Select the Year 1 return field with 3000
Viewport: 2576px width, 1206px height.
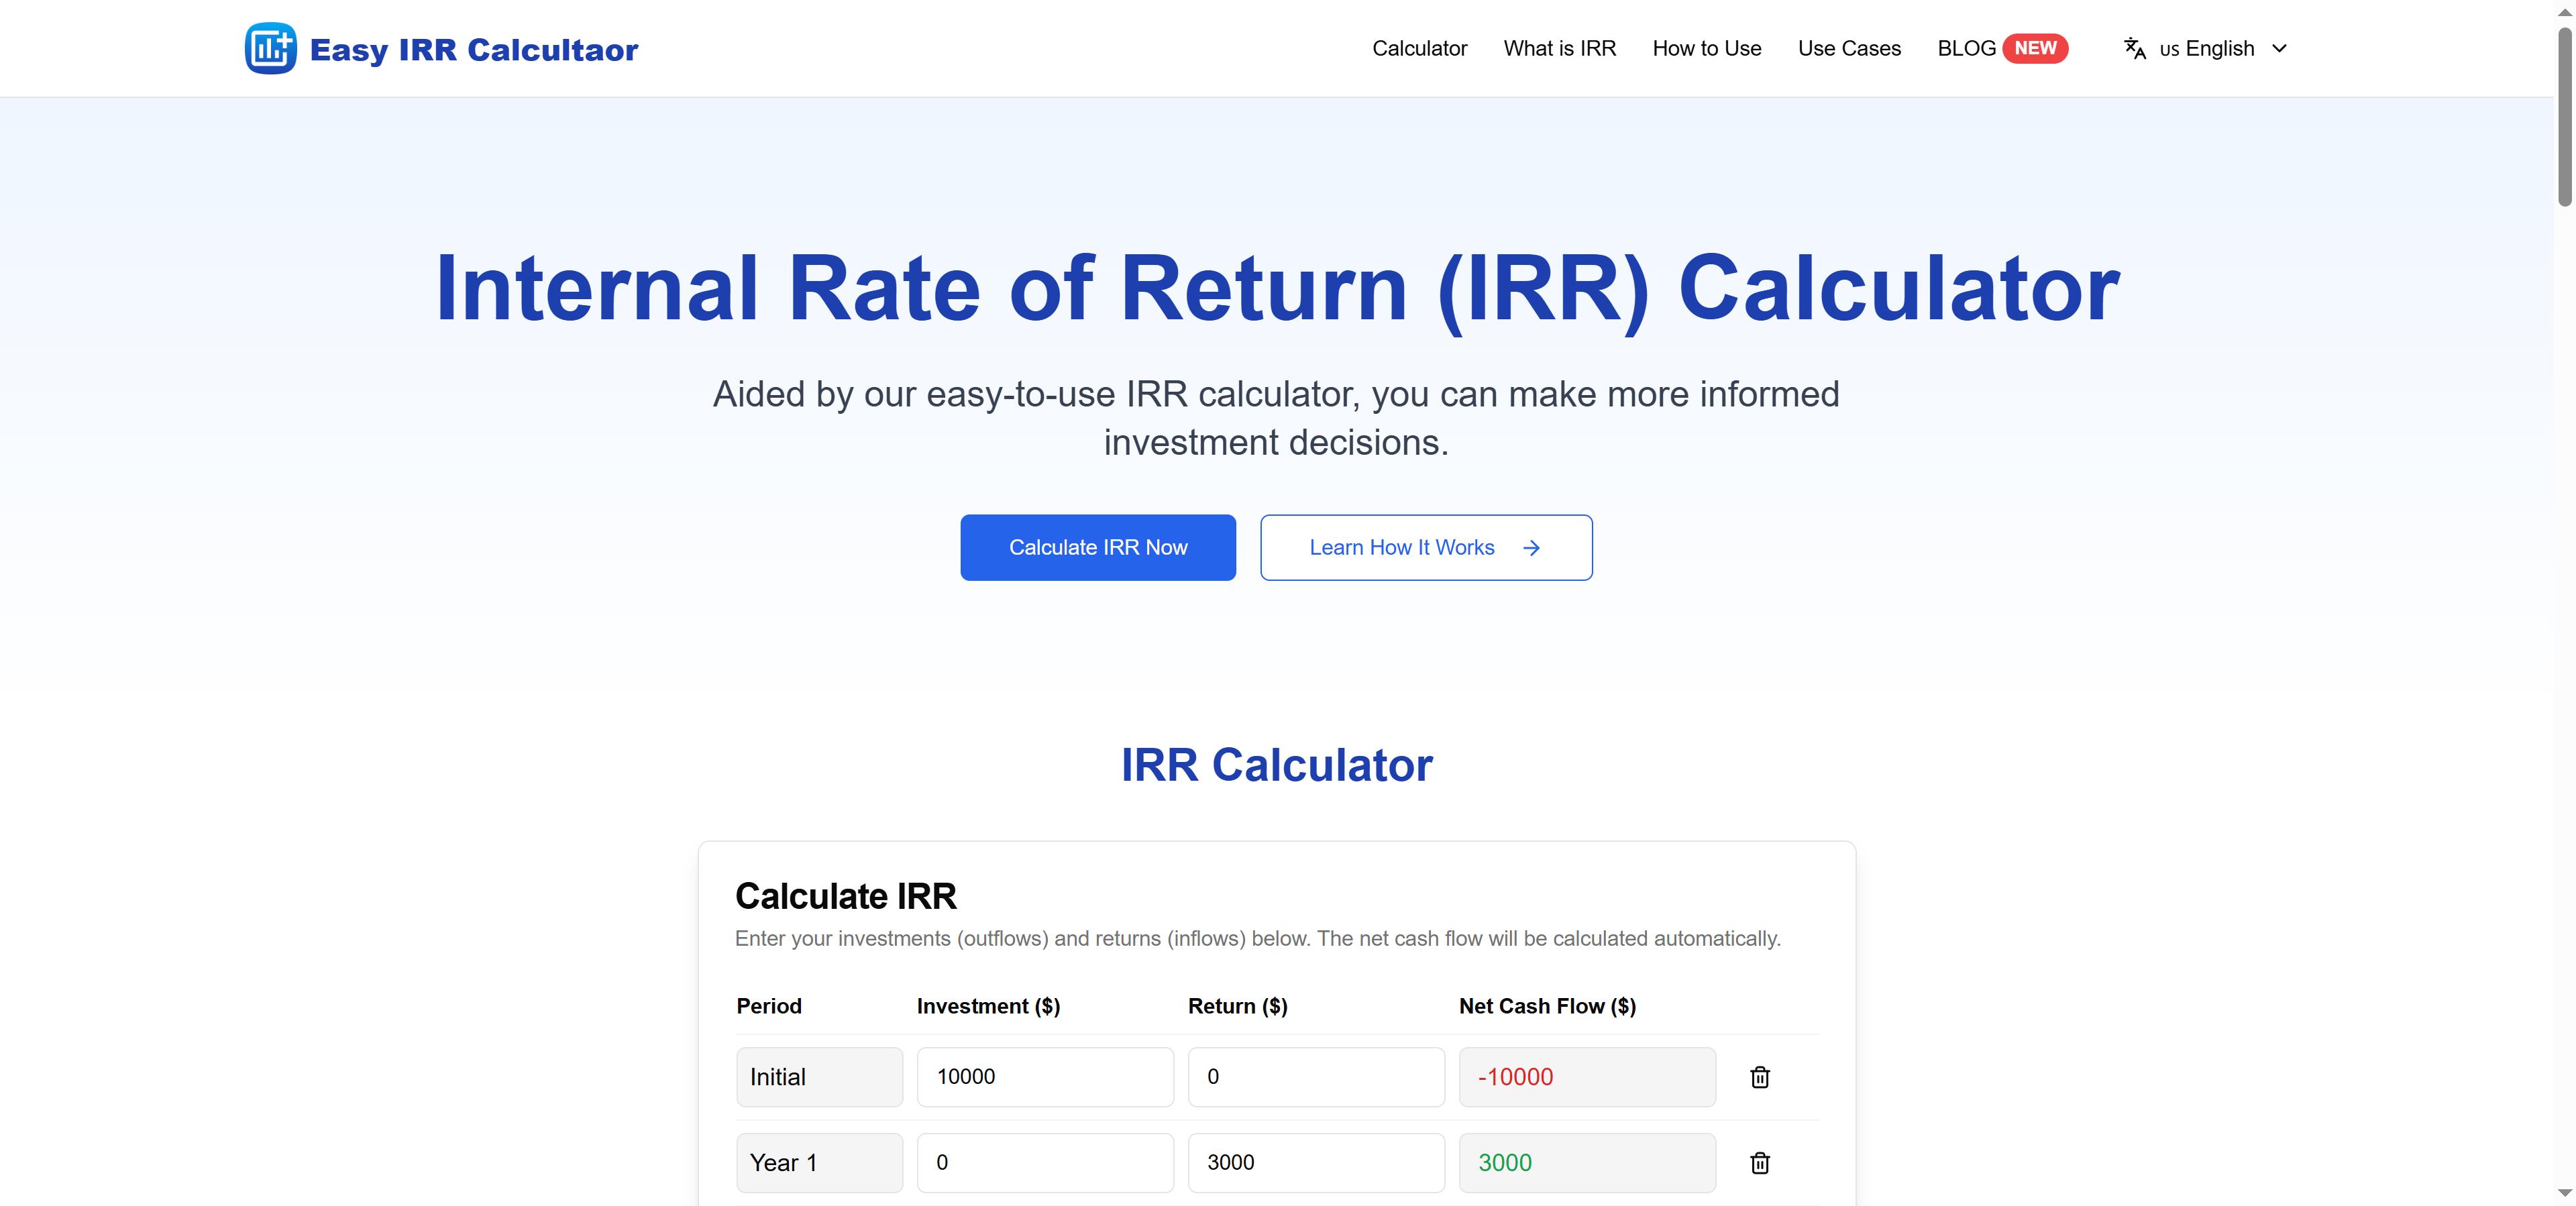click(x=1315, y=1163)
